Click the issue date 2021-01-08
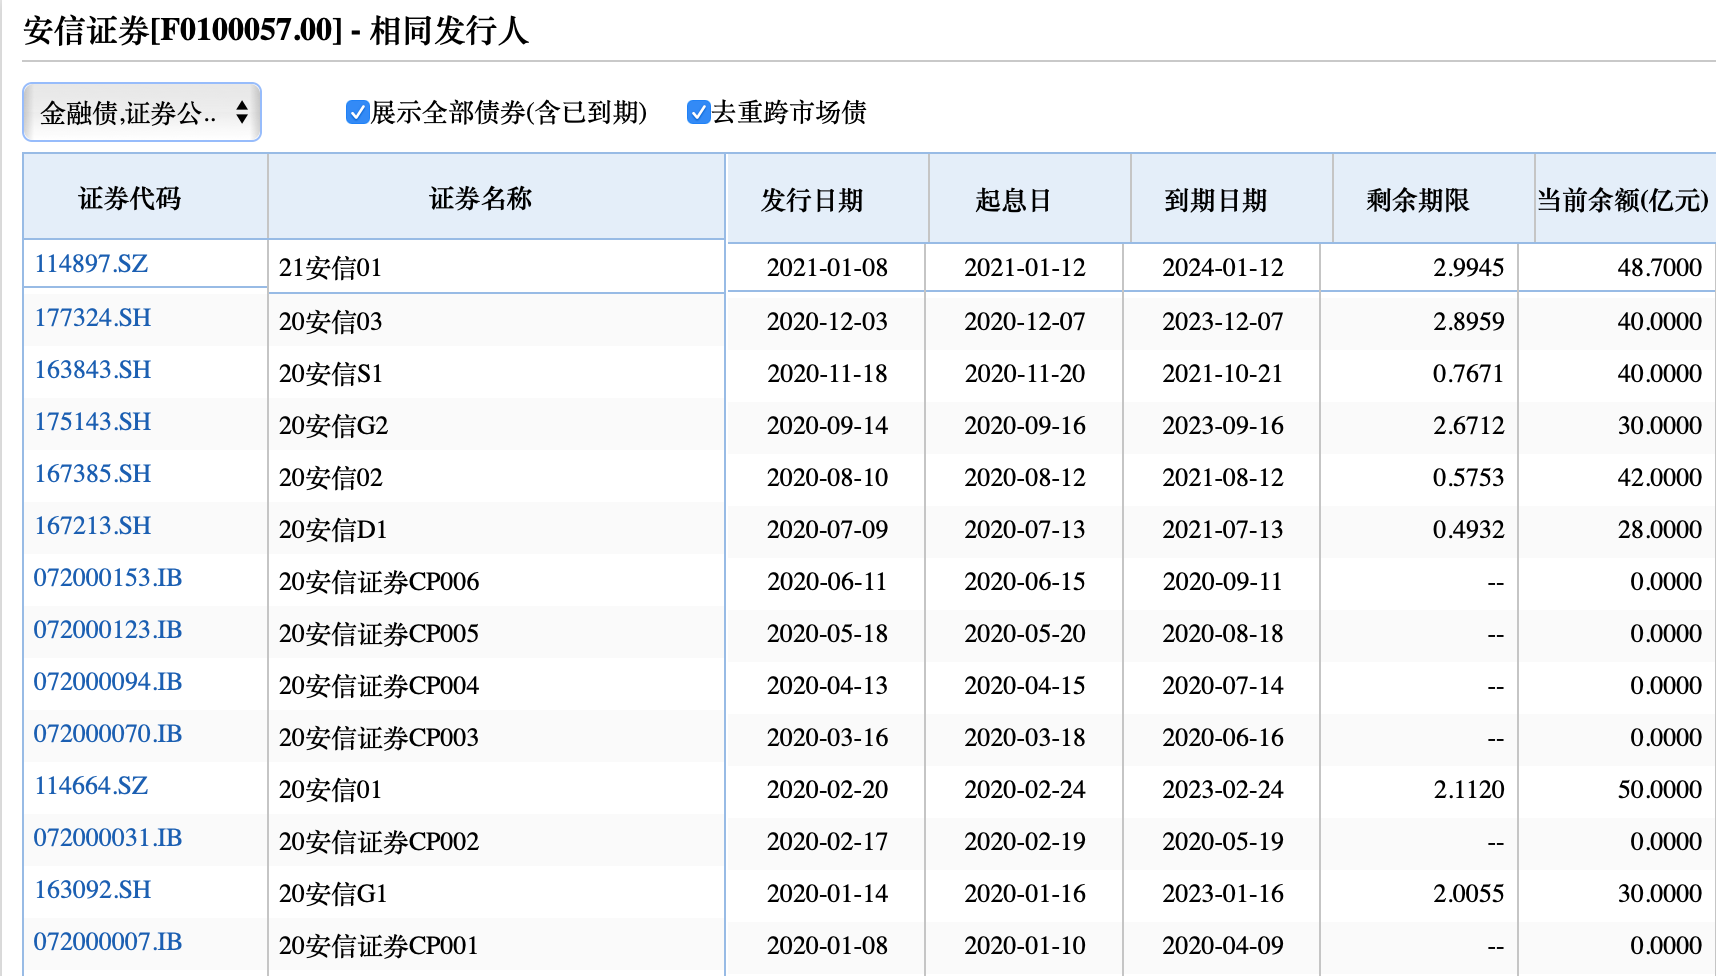The width and height of the screenshot is (1716, 976). [827, 267]
